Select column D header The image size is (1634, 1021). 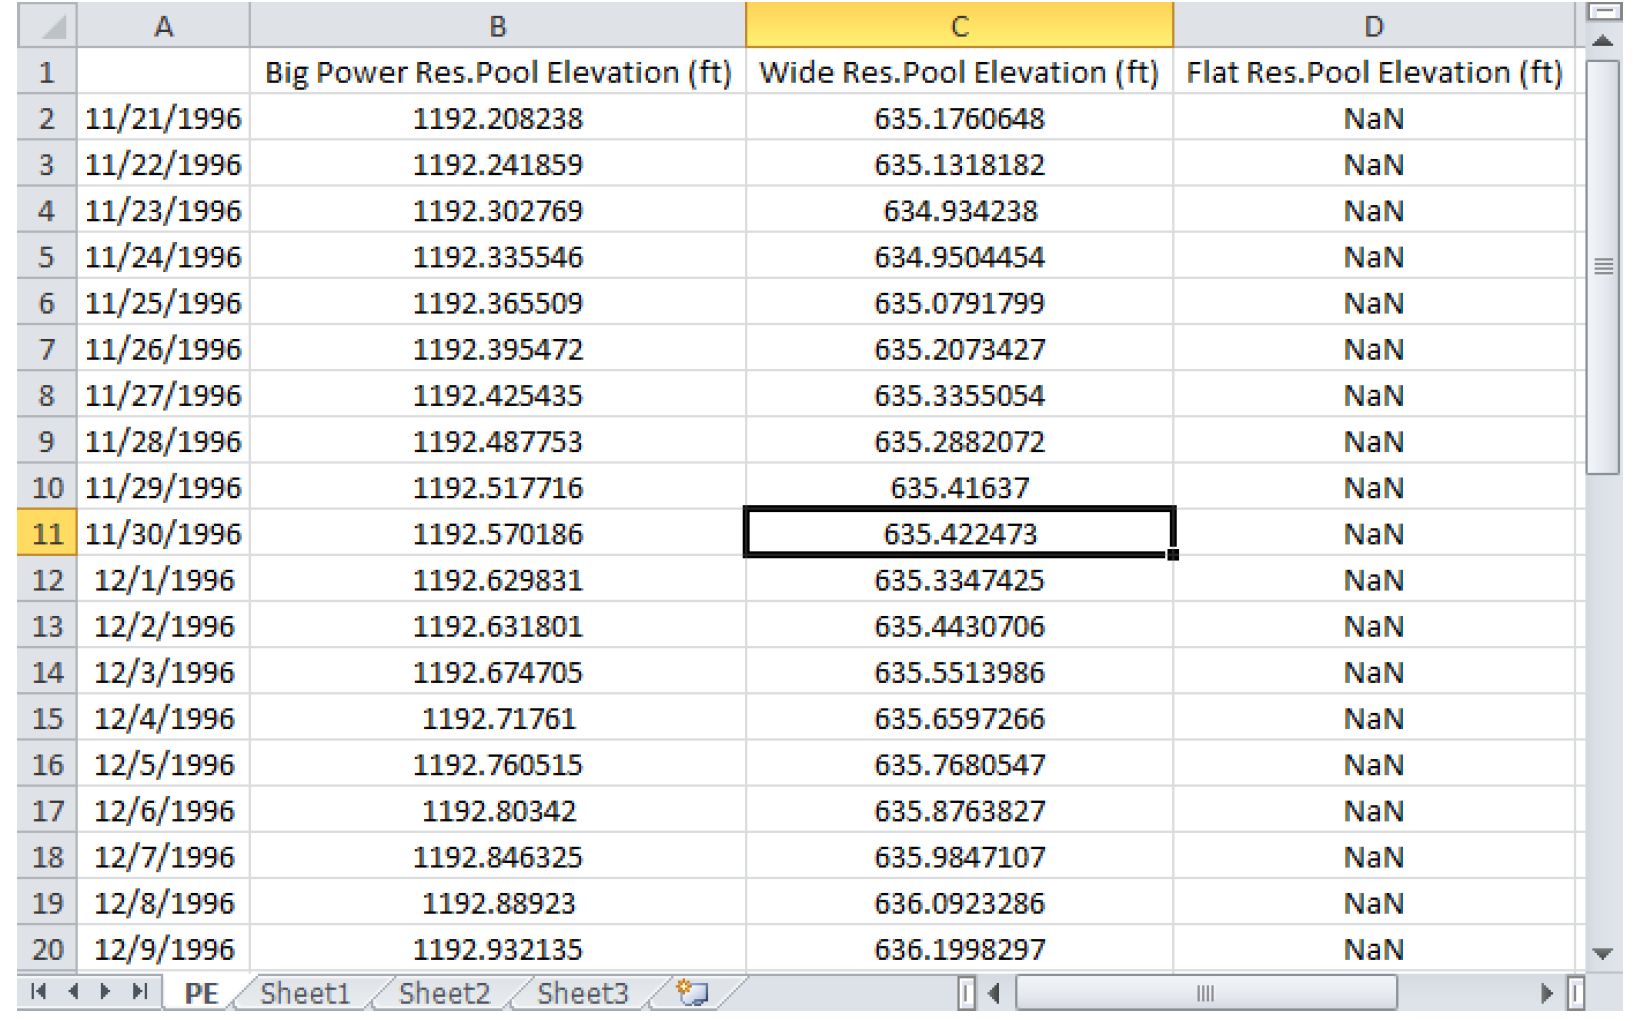(x=1373, y=26)
